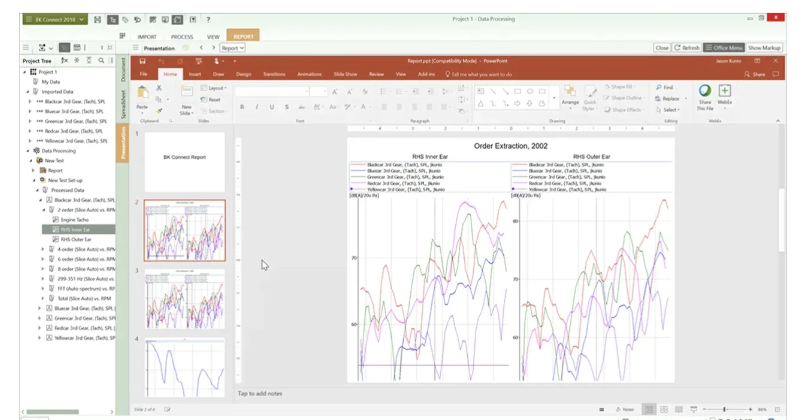Click the Reset button in Slides group
The width and height of the screenshot is (804, 420).
(x=211, y=99)
